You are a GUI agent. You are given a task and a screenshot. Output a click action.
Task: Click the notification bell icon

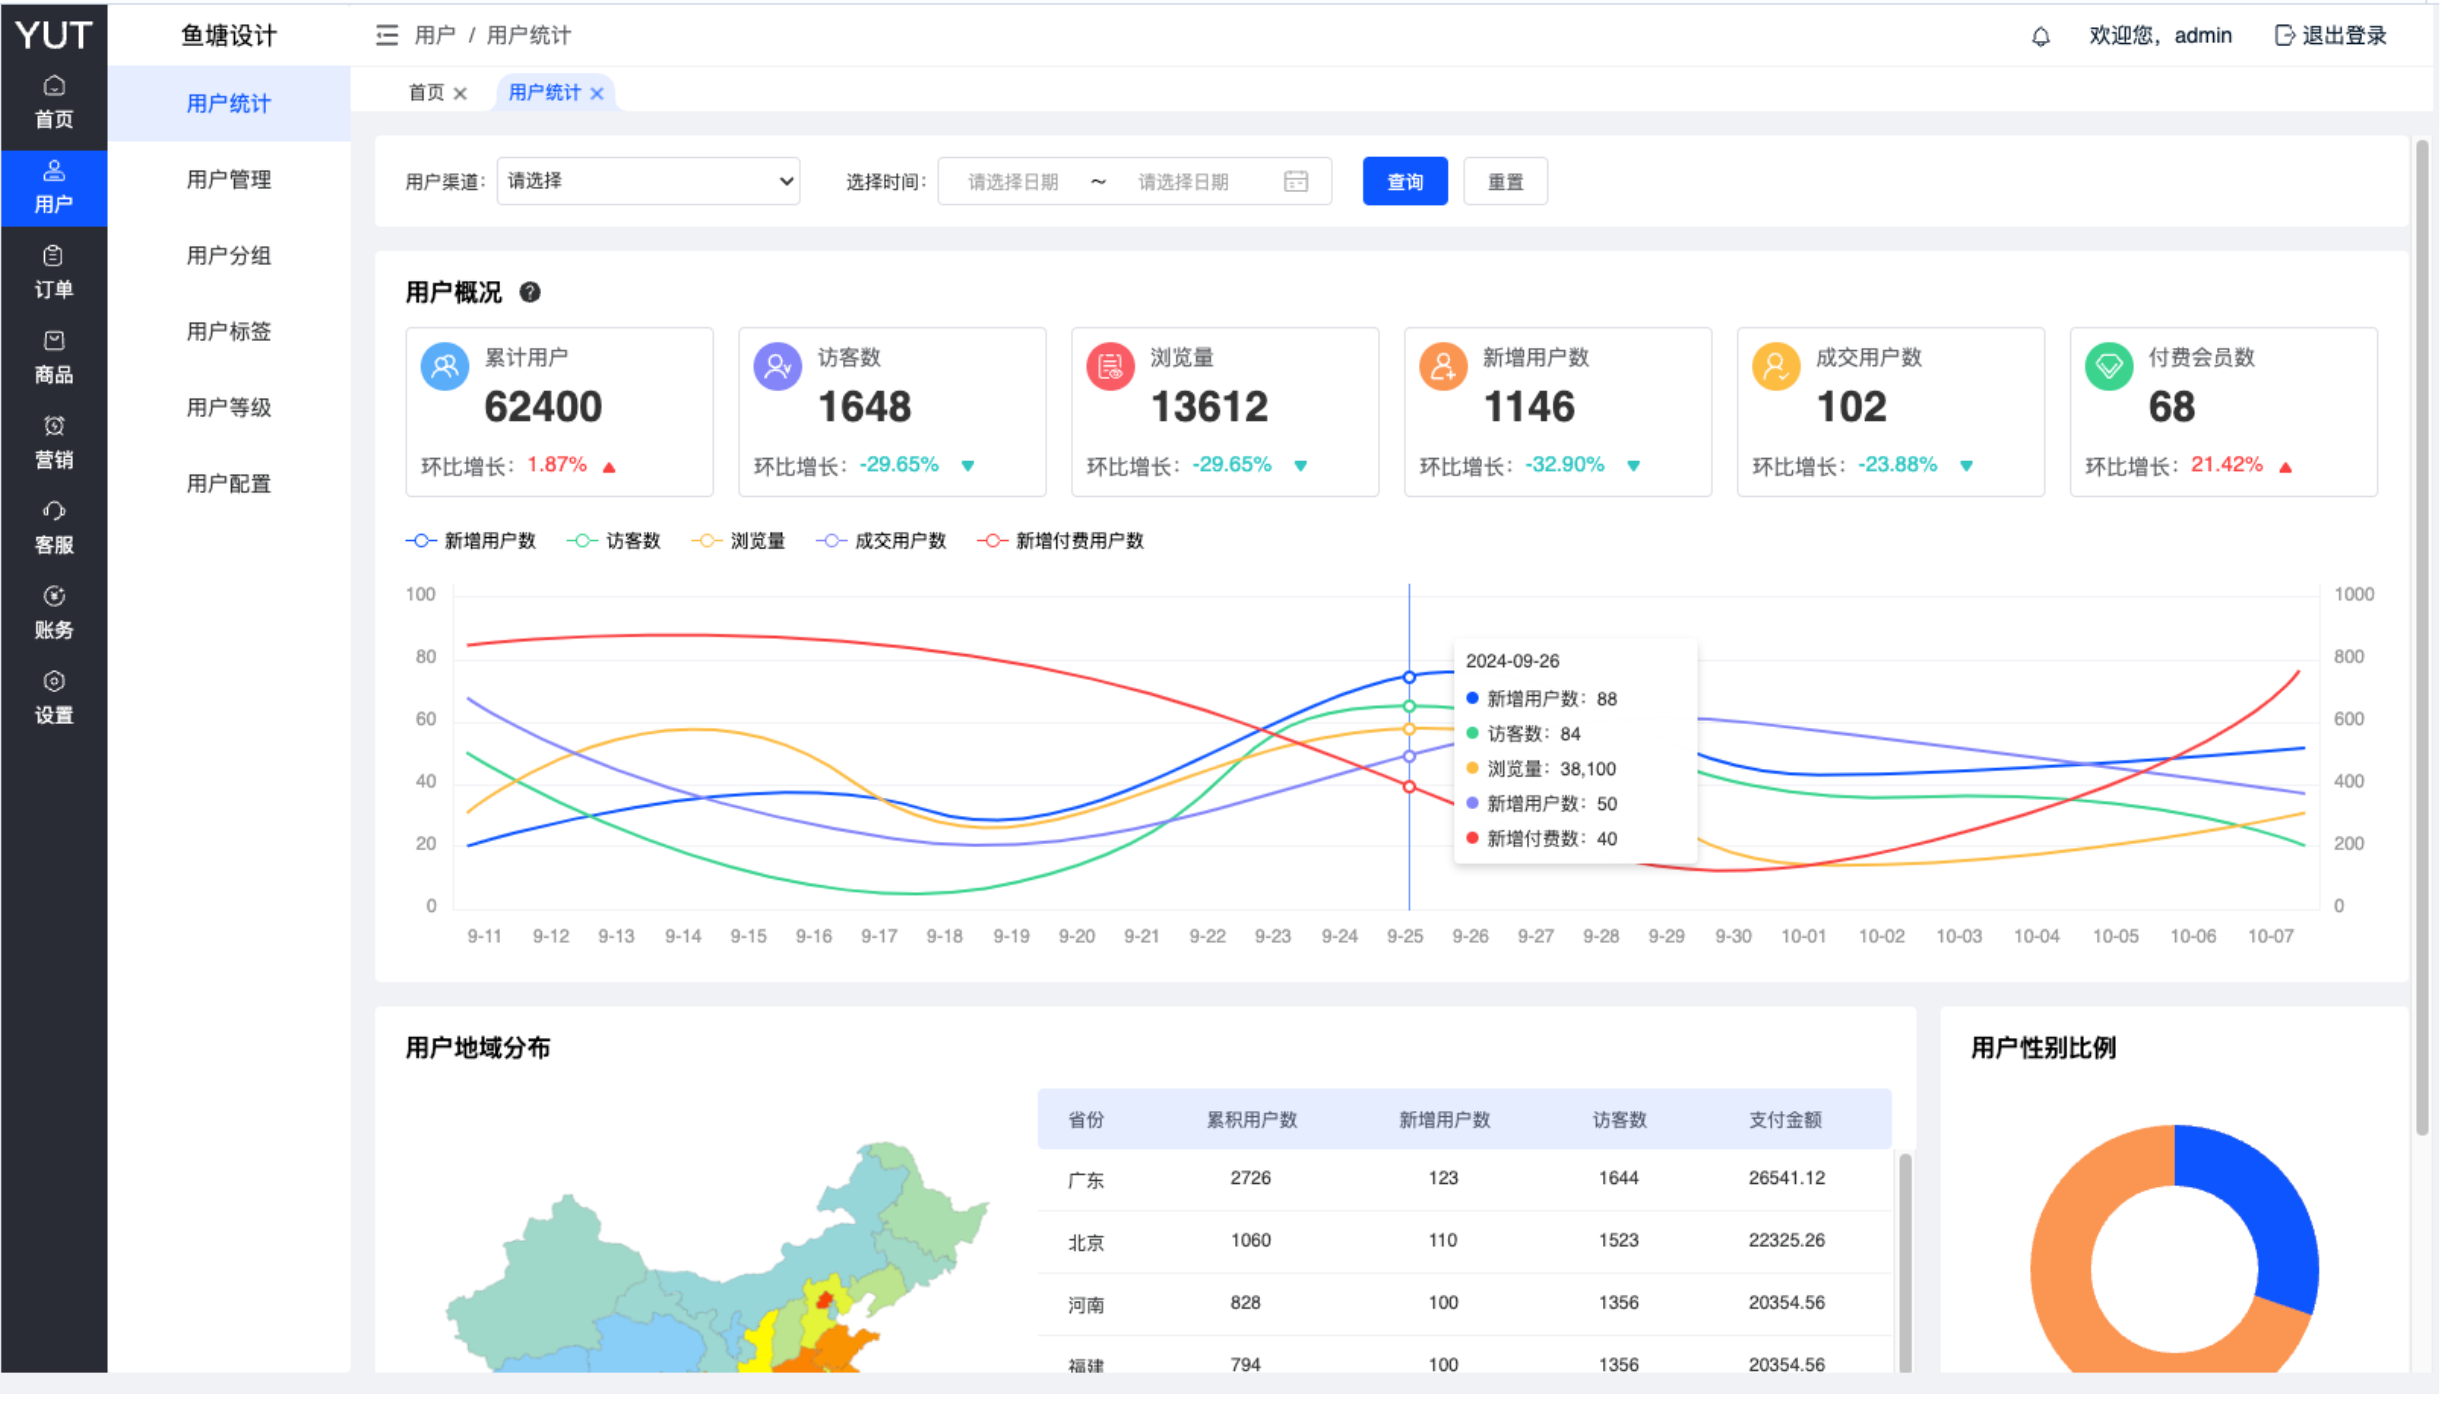2040,37
